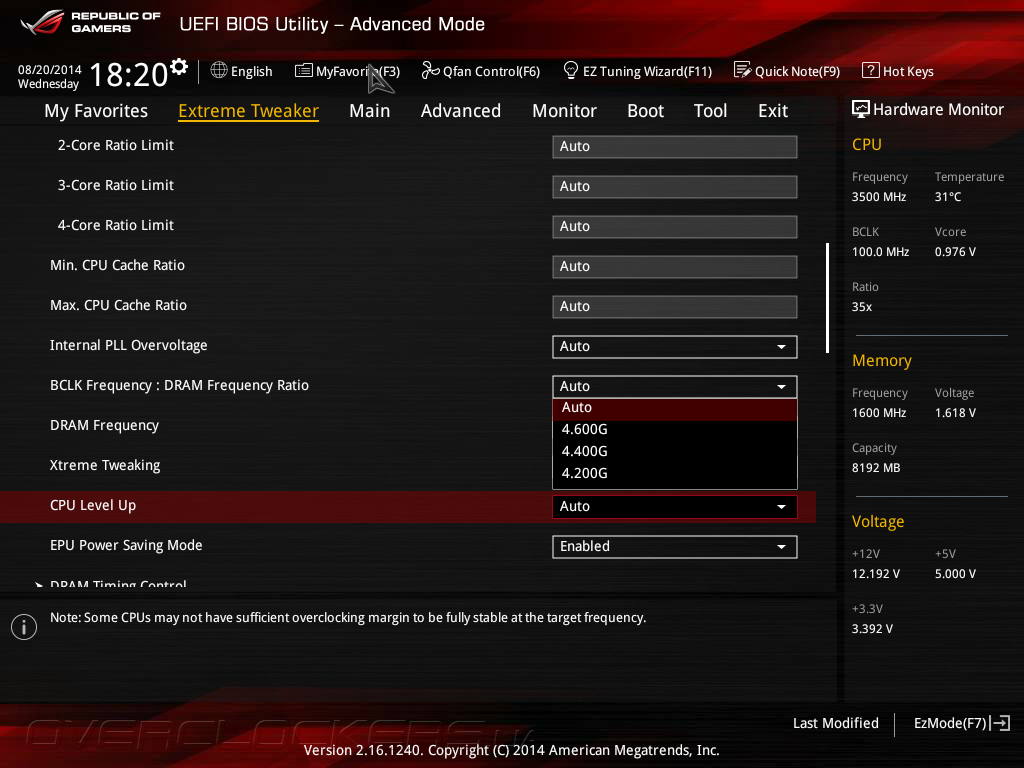1024x768 pixels.
Task: Click the 18:20 clock display
Action: click(129, 74)
